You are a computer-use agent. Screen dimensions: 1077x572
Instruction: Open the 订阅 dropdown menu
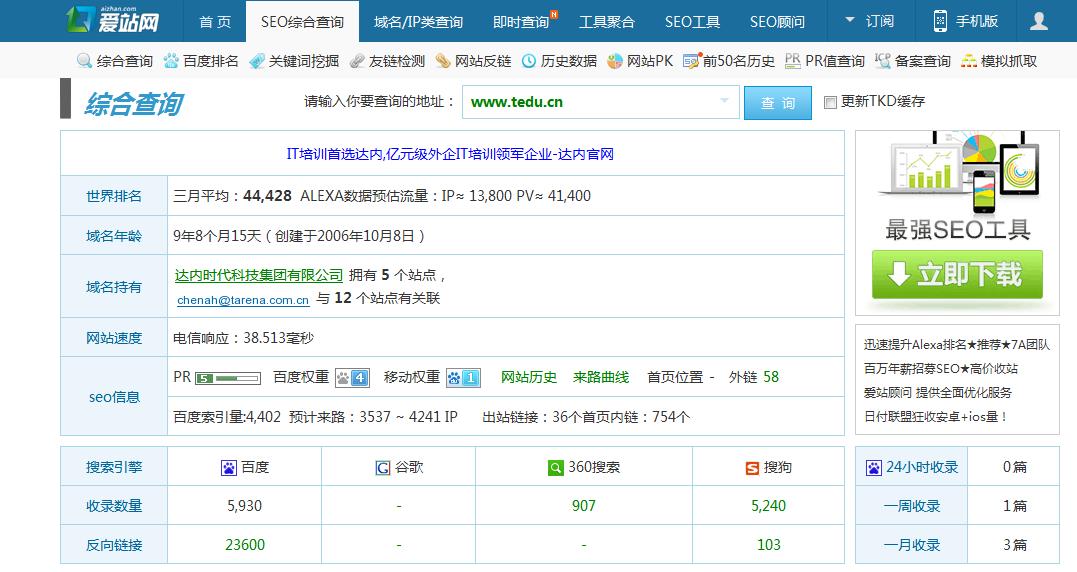click(x=870, y=21)
